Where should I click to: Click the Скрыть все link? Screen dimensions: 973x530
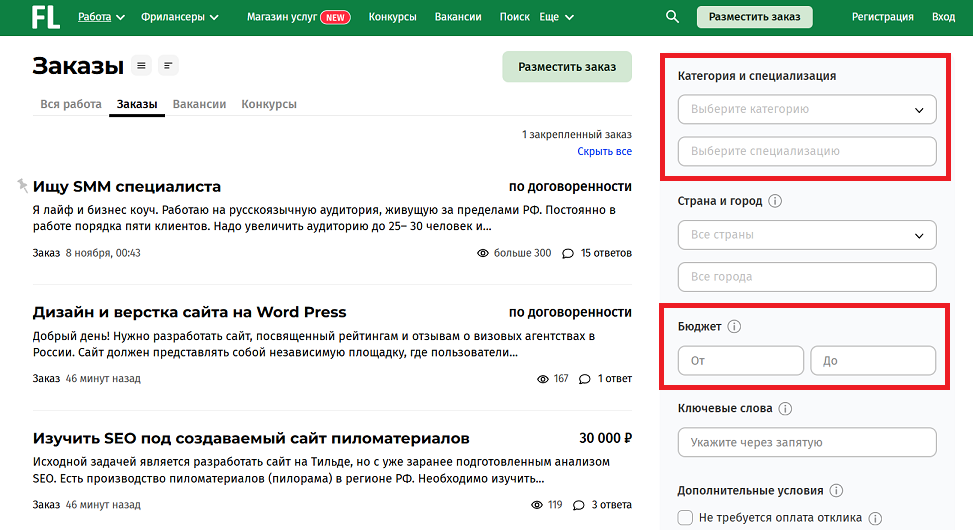pyautogui.click(x=604, y=152)
